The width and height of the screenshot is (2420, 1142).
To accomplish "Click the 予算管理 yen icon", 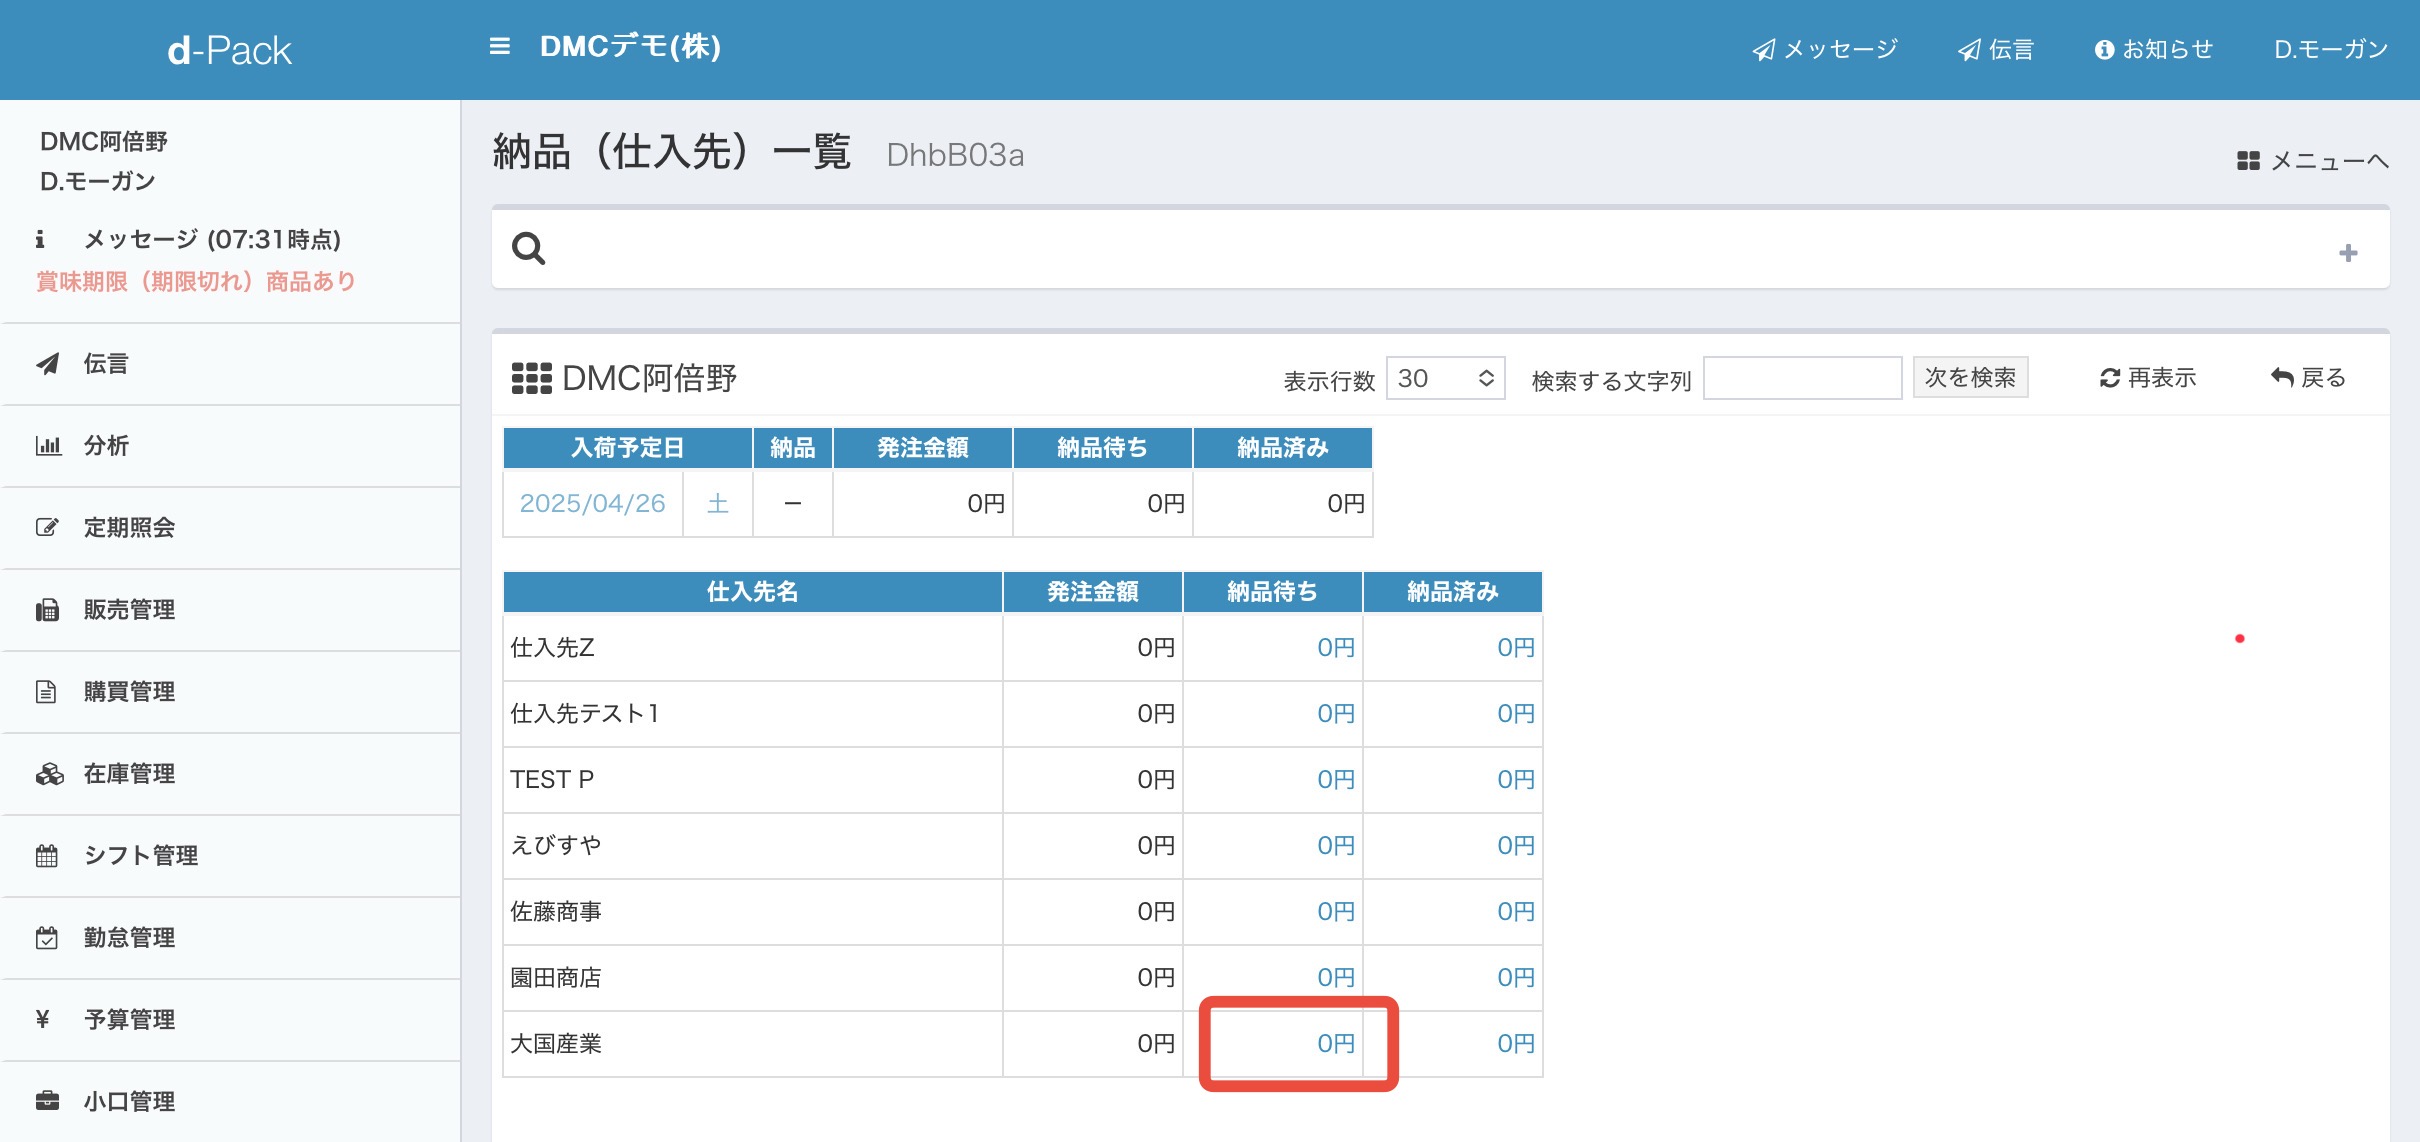I will [42, 1019].
